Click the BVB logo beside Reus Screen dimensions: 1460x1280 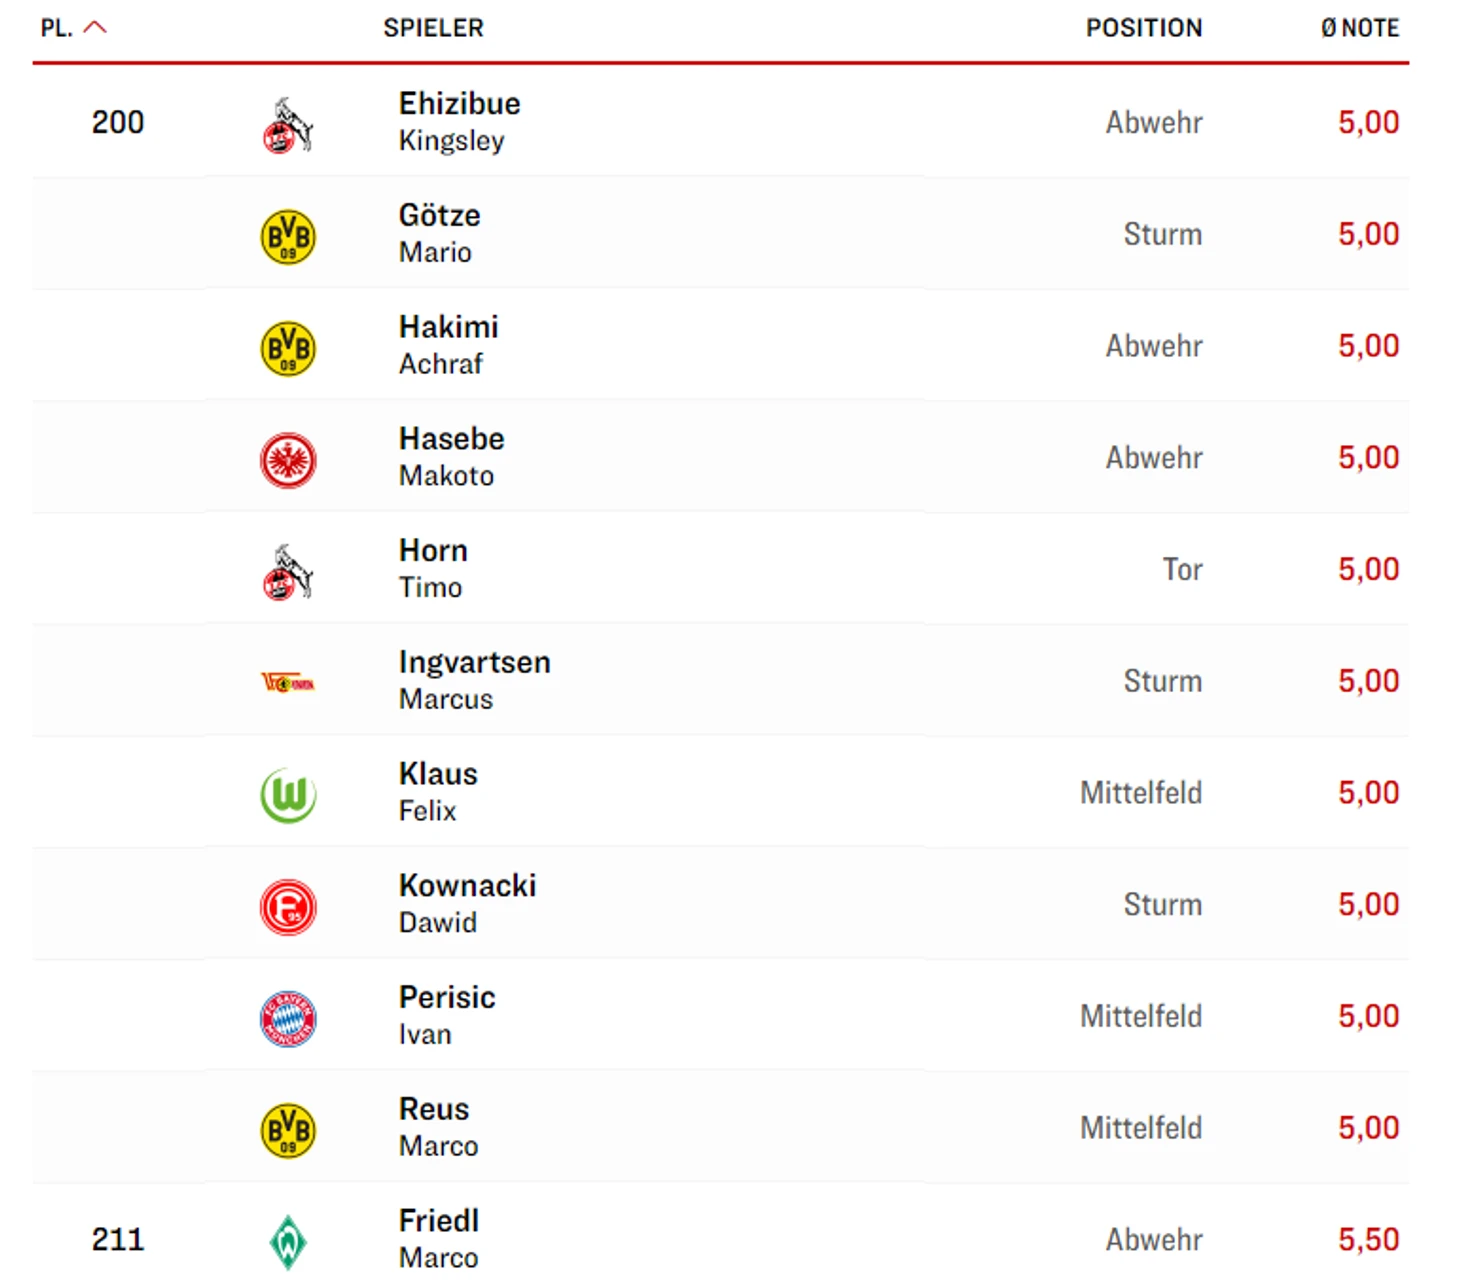tap(288, 1131)
